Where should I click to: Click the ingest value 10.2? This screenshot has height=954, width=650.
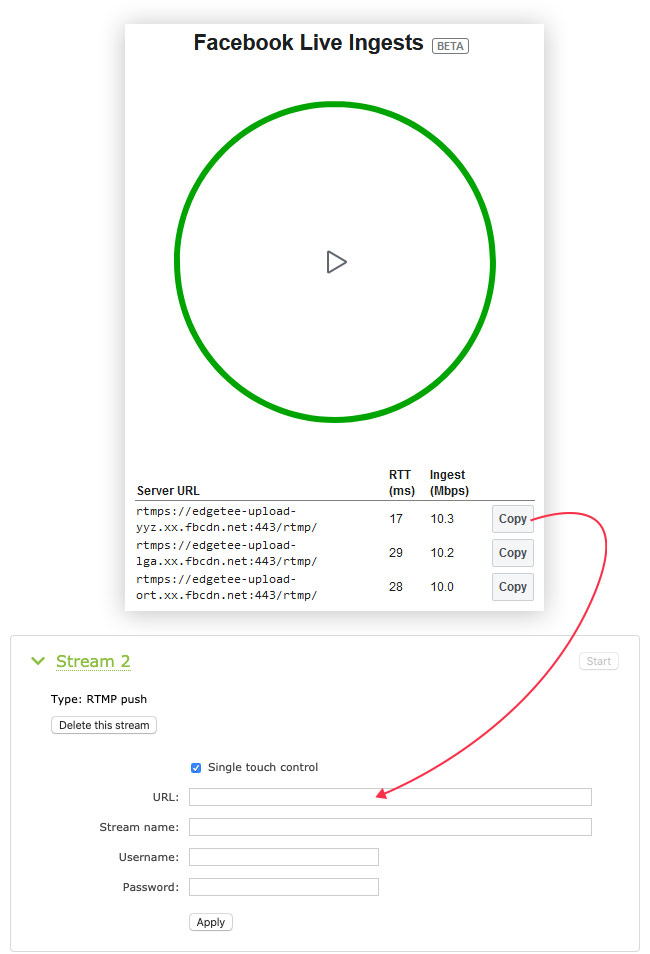point(442,553)
